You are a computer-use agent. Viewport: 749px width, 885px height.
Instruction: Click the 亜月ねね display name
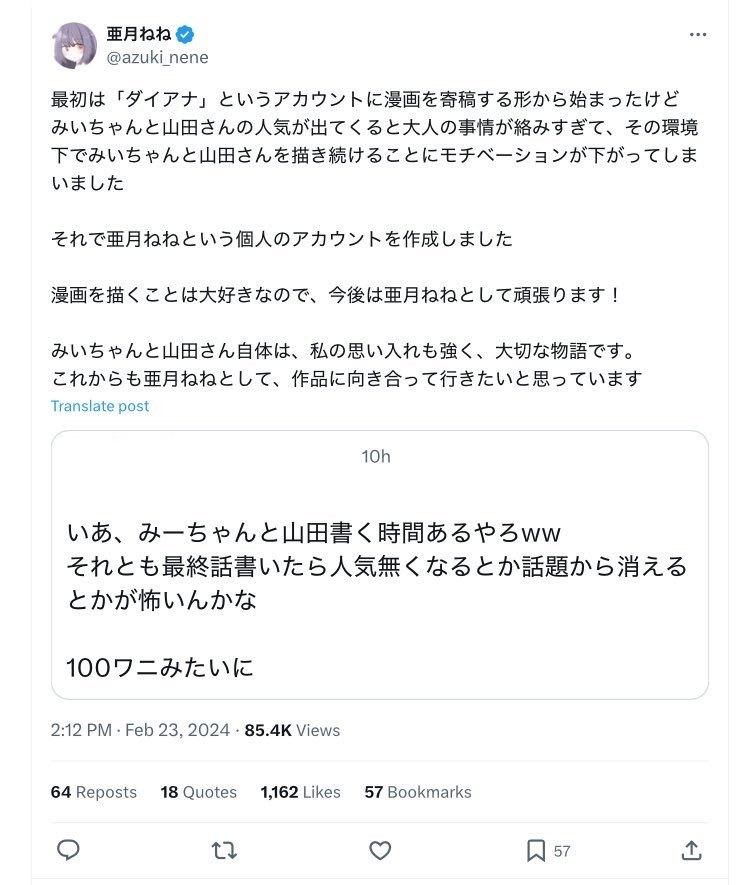click(x=139, y=34)
